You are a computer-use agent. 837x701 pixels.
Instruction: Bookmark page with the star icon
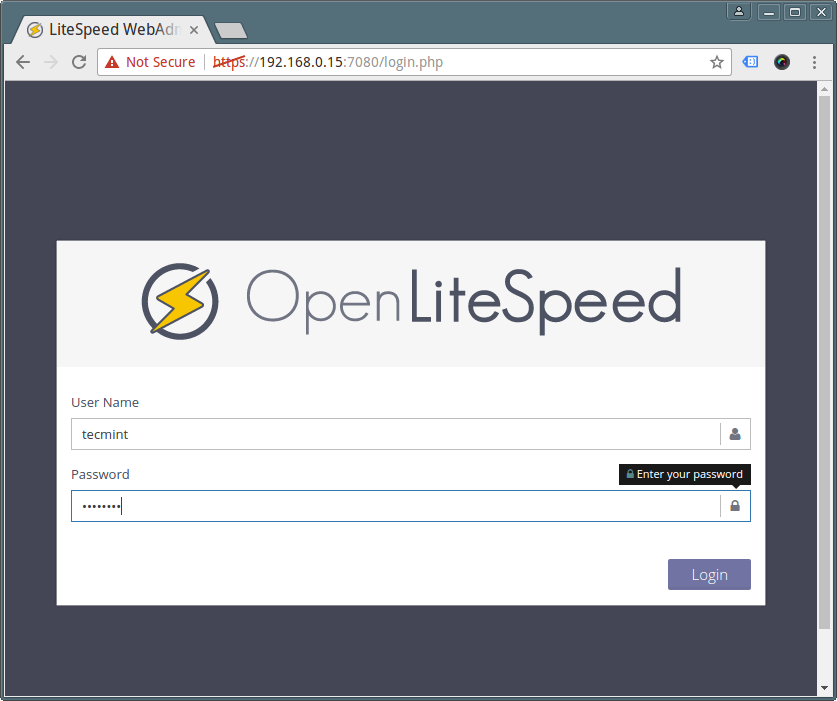(716, 62)
